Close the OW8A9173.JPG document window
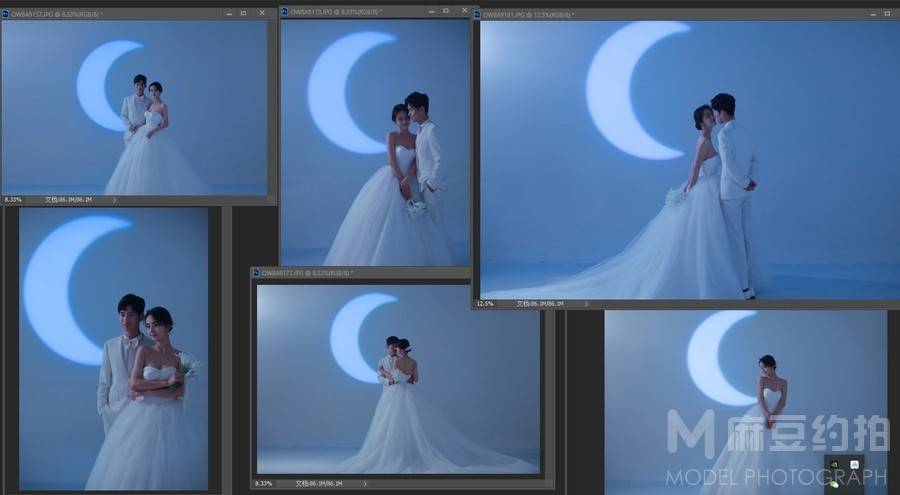This screenshot has width=900, height=495. click(x=464, y=11)
